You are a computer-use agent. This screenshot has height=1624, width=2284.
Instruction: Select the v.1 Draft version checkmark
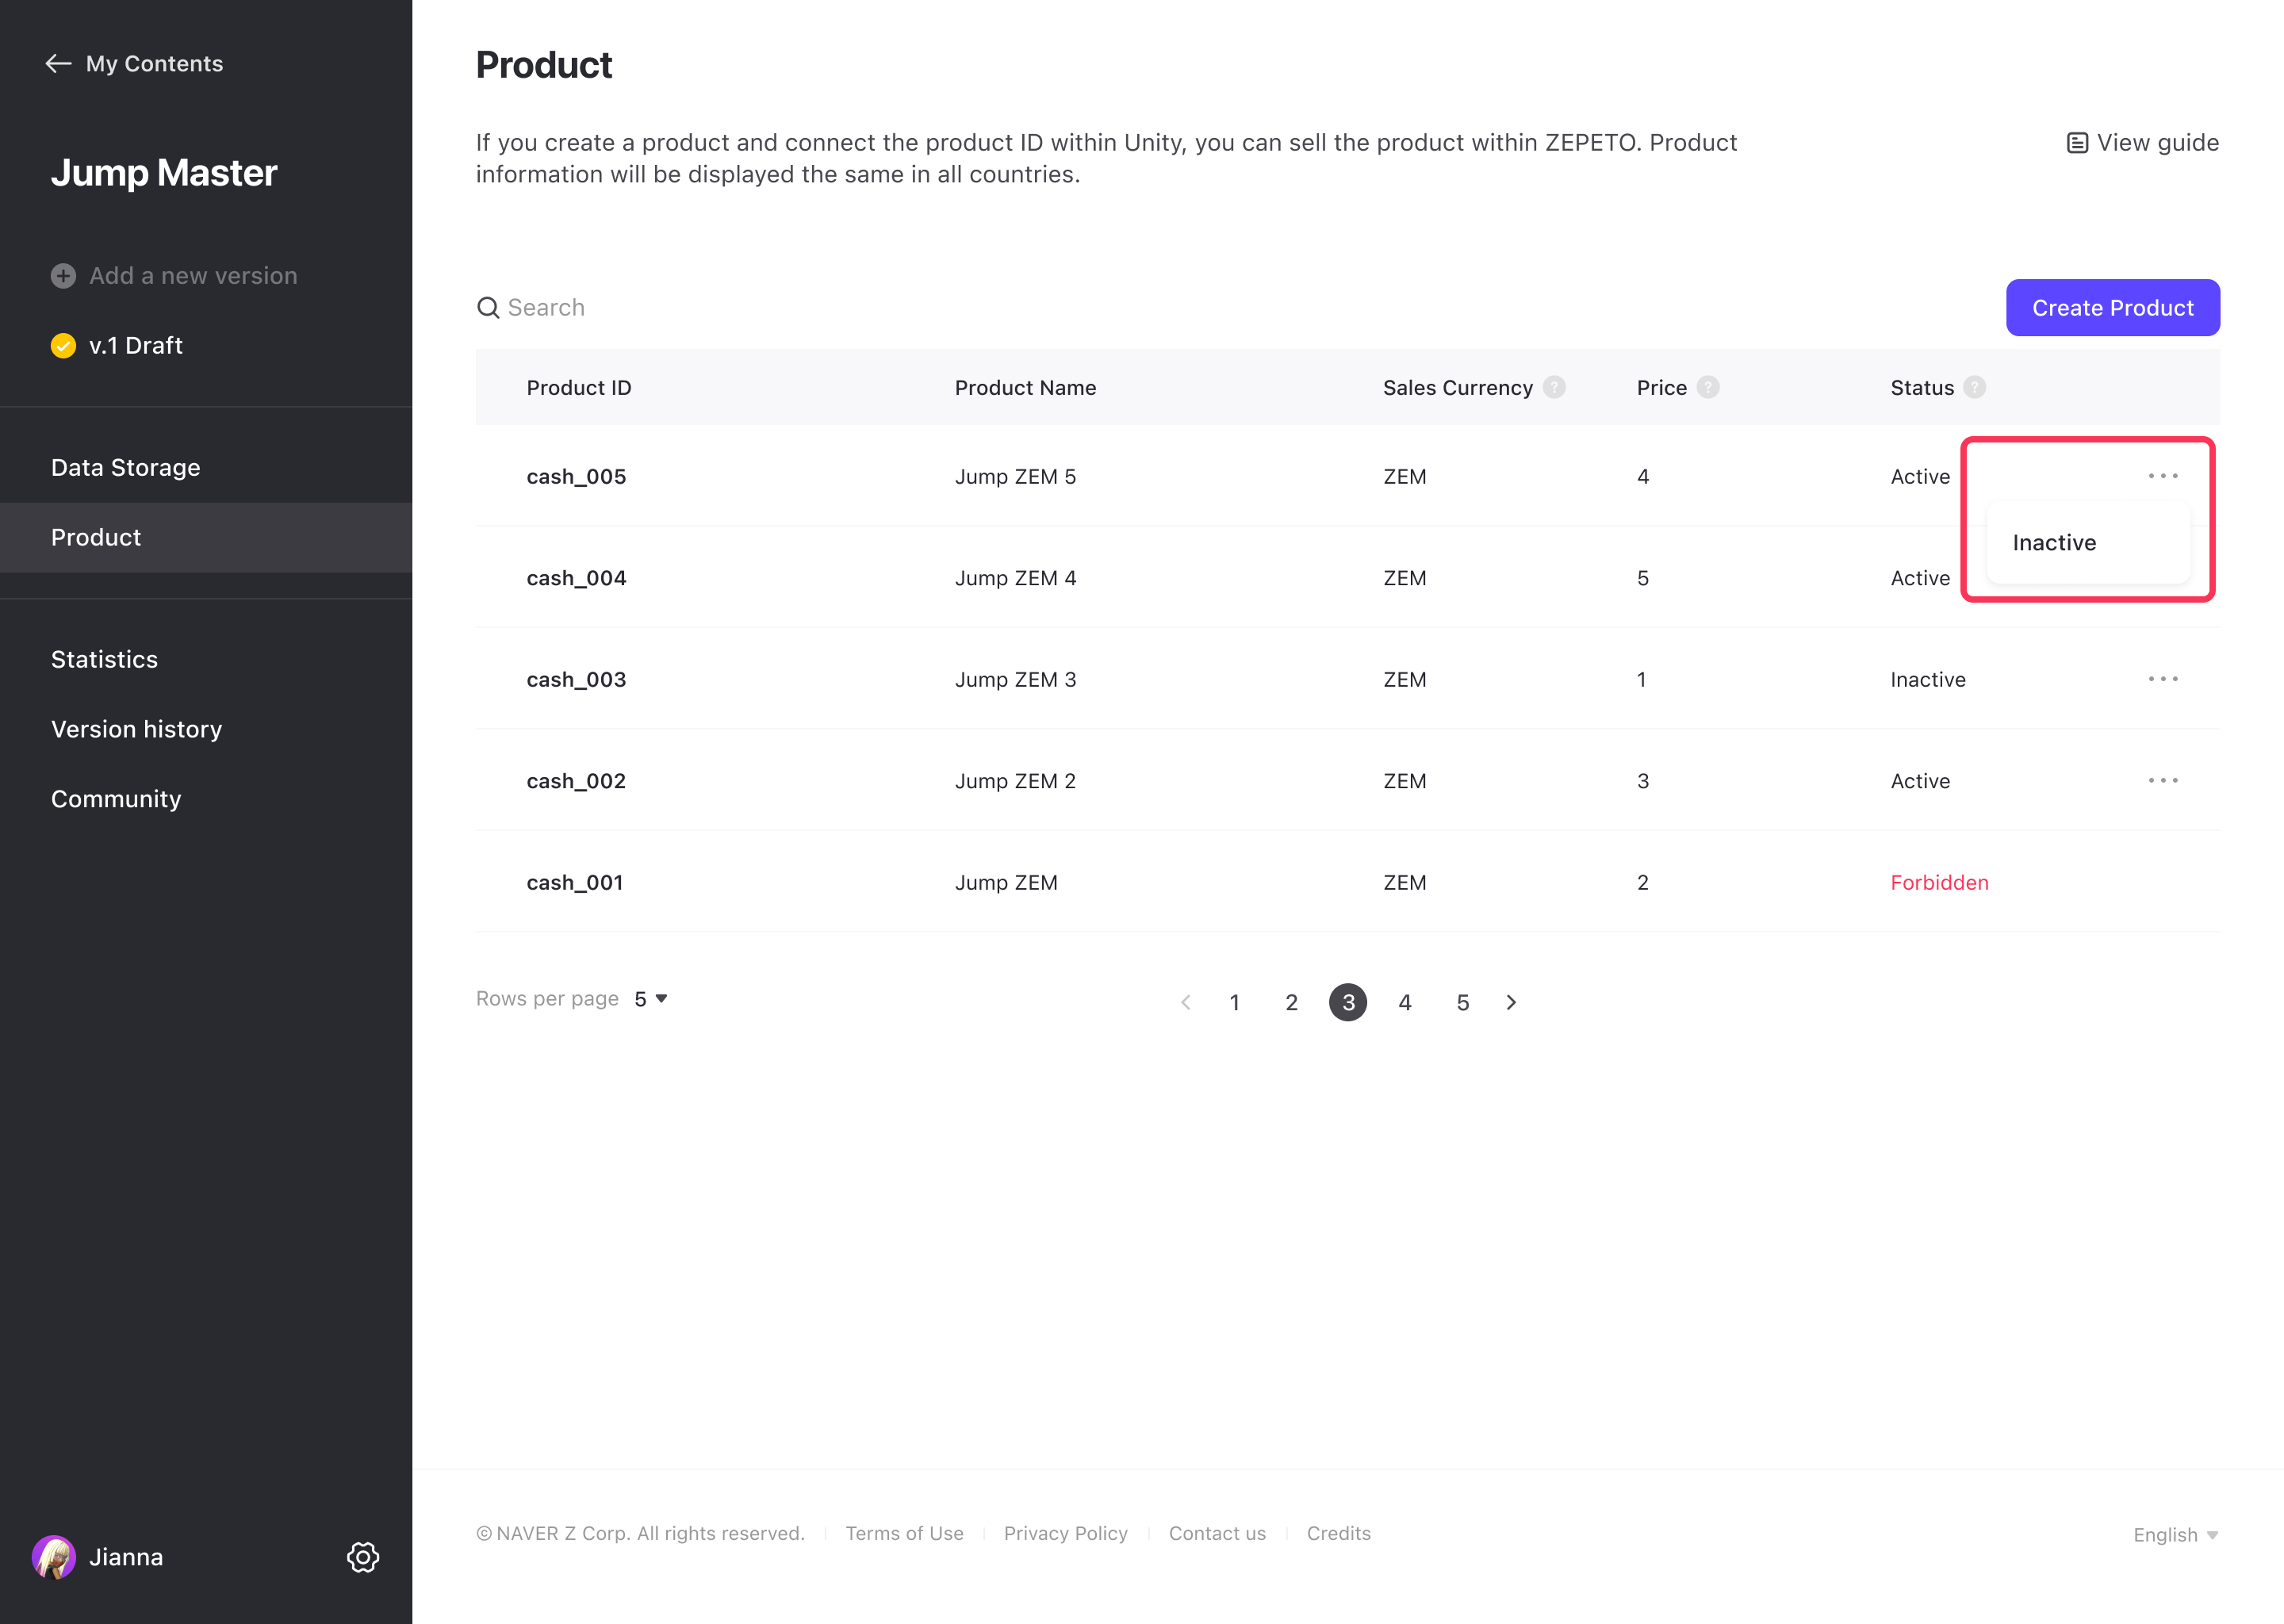pos(63,346)
